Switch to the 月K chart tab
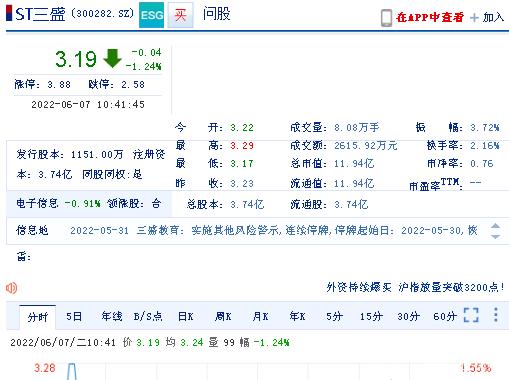This screenshot has height=380, width=509. point(260,316)
